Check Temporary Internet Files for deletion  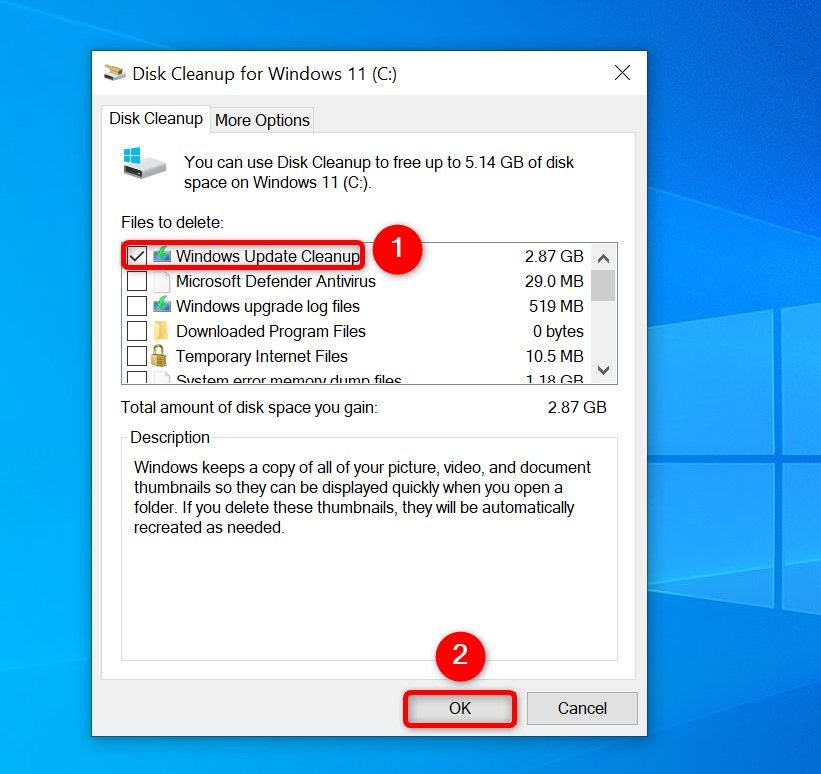[x=137, y=356]
